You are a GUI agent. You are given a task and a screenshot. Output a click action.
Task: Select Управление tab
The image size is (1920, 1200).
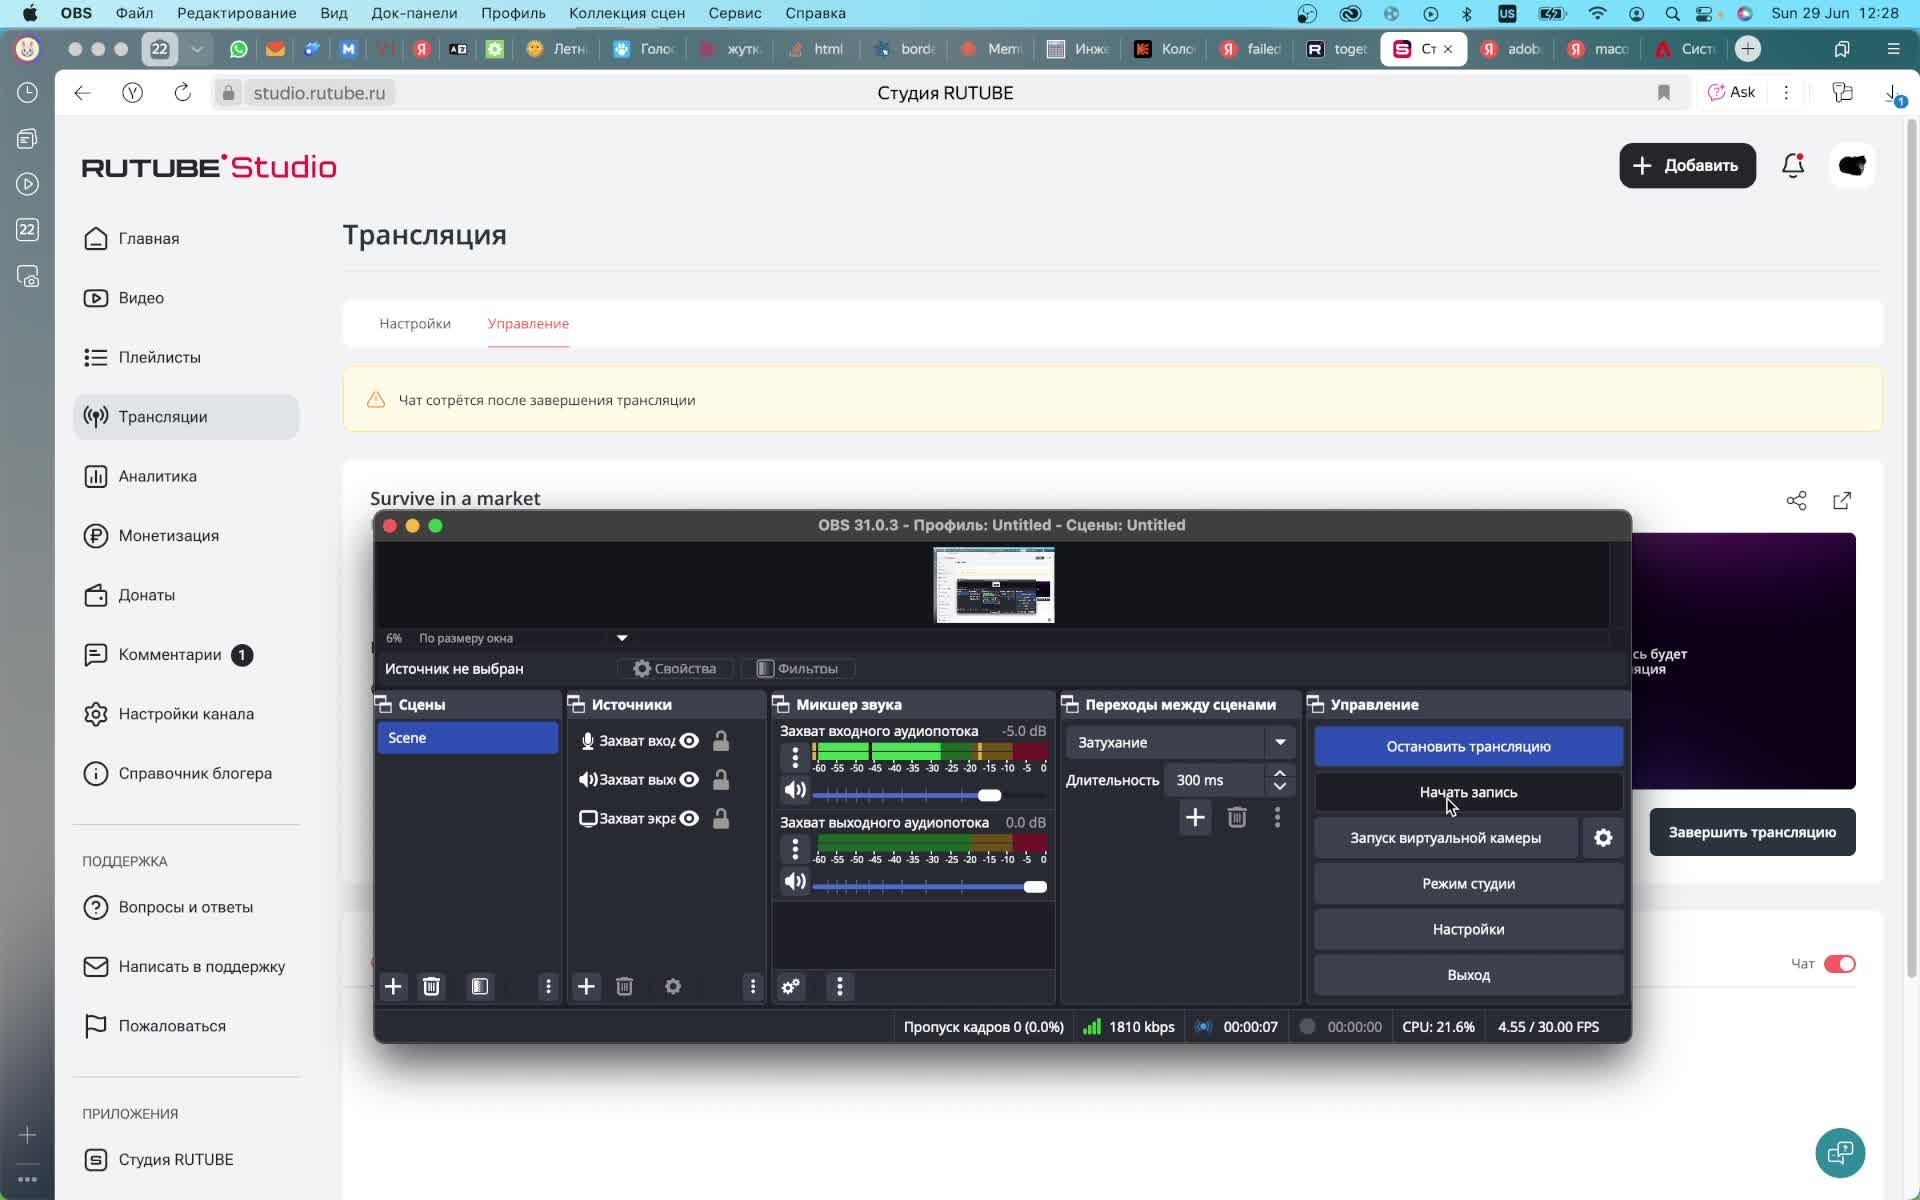tap(528, 323)
